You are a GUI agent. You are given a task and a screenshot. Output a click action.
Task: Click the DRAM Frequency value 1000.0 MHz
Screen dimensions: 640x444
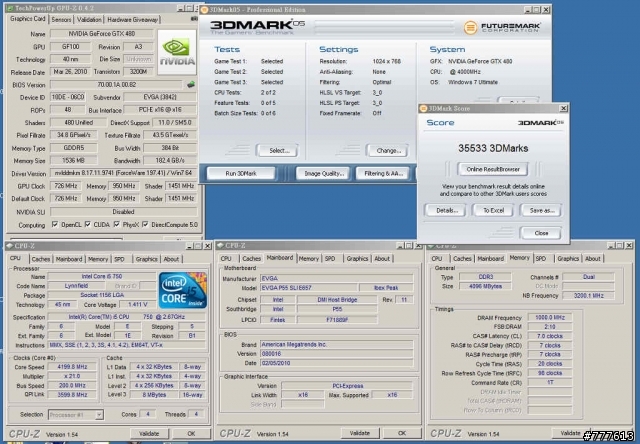[x=550, y=317]
